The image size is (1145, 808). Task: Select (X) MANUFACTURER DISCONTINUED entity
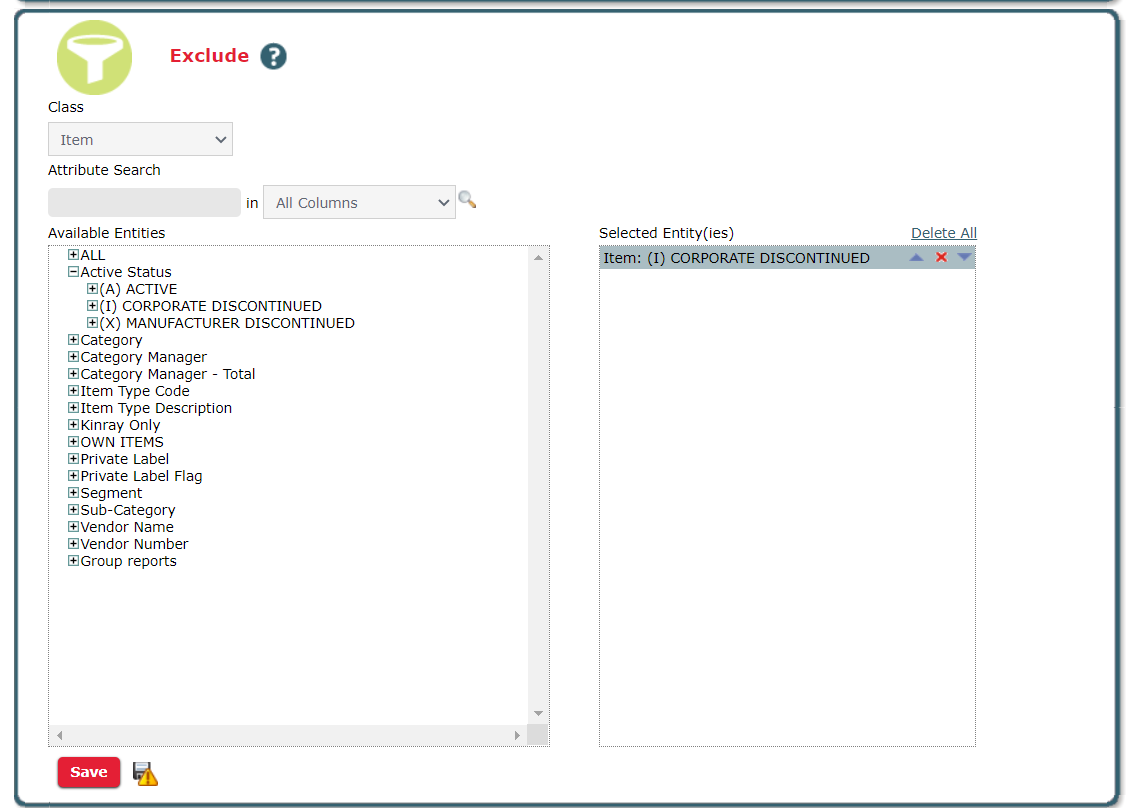click(x=227, y=323)
